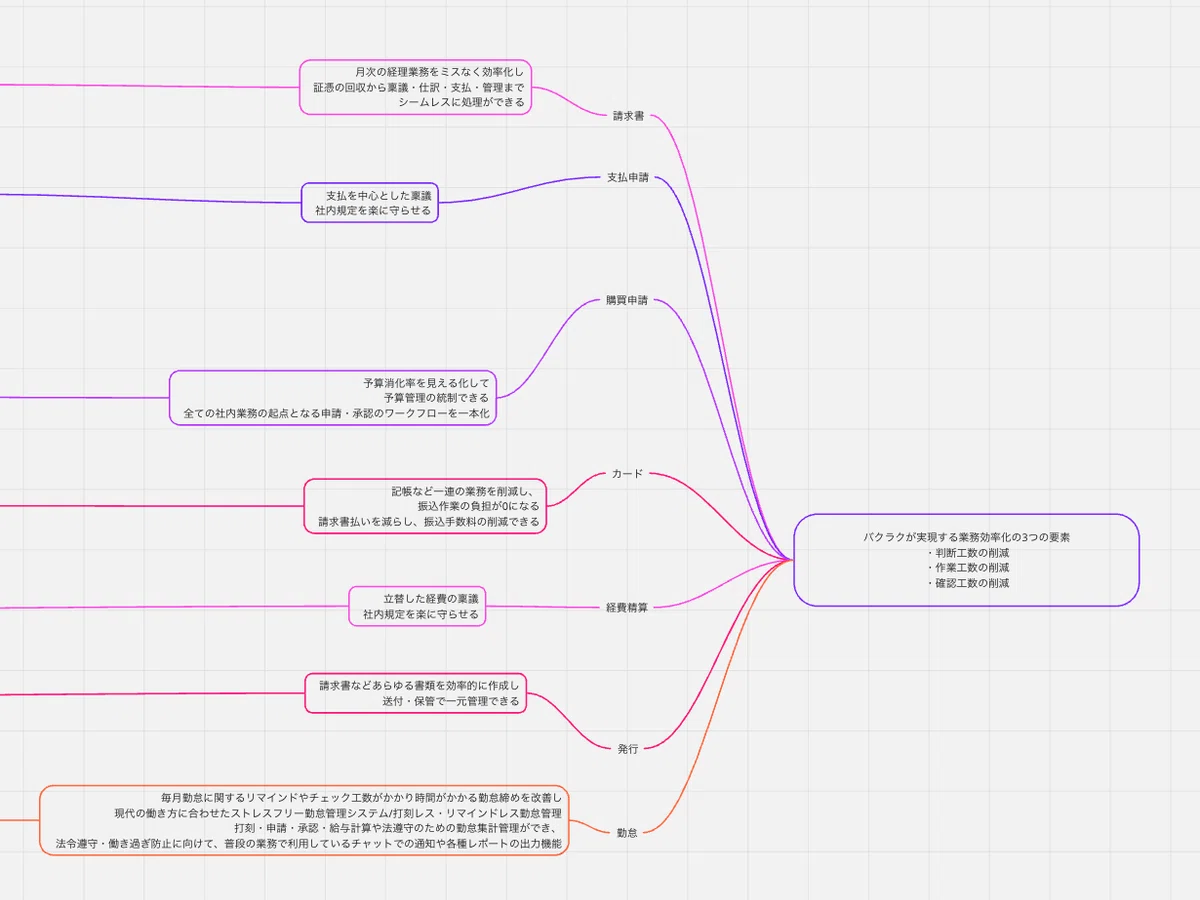The image size is (1200, 900).
Task: Click the 毎月勤怠に関するリマインド note box
Action: coord(304,820)
